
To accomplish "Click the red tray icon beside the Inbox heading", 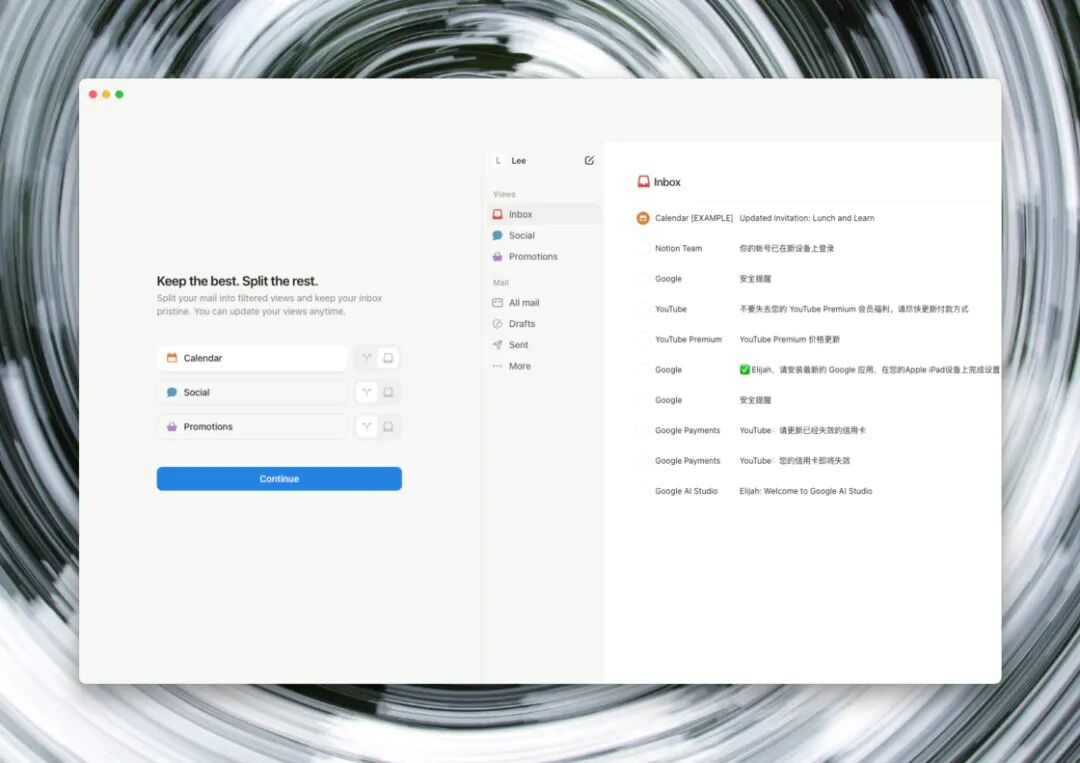I will click(x=643, y=182).
